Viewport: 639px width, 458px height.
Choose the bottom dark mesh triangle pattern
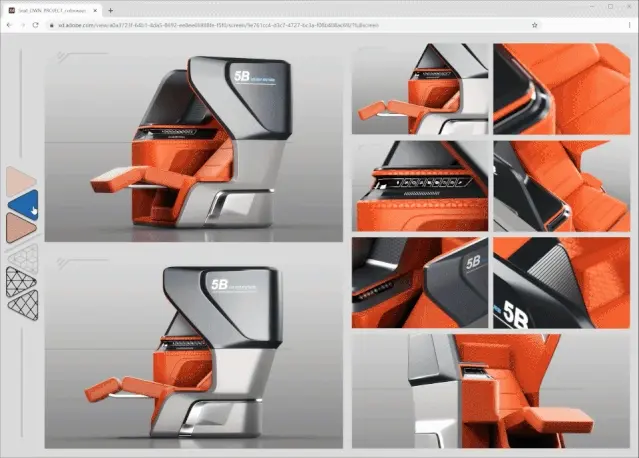click(21, 300)
